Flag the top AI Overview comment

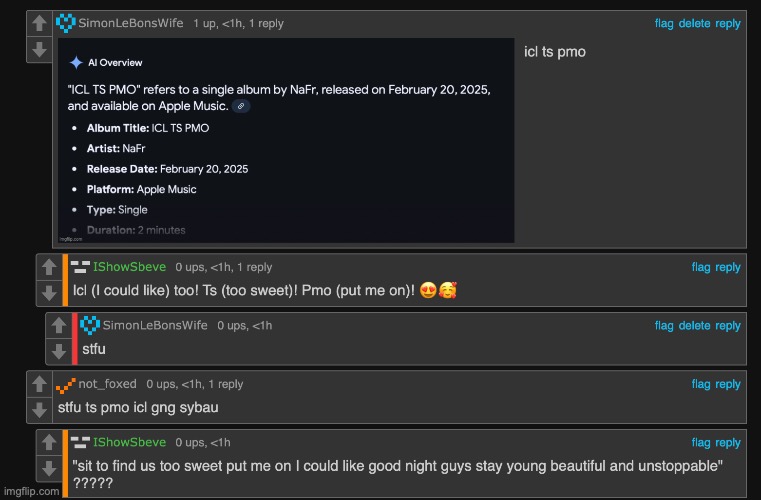[664, 24]
